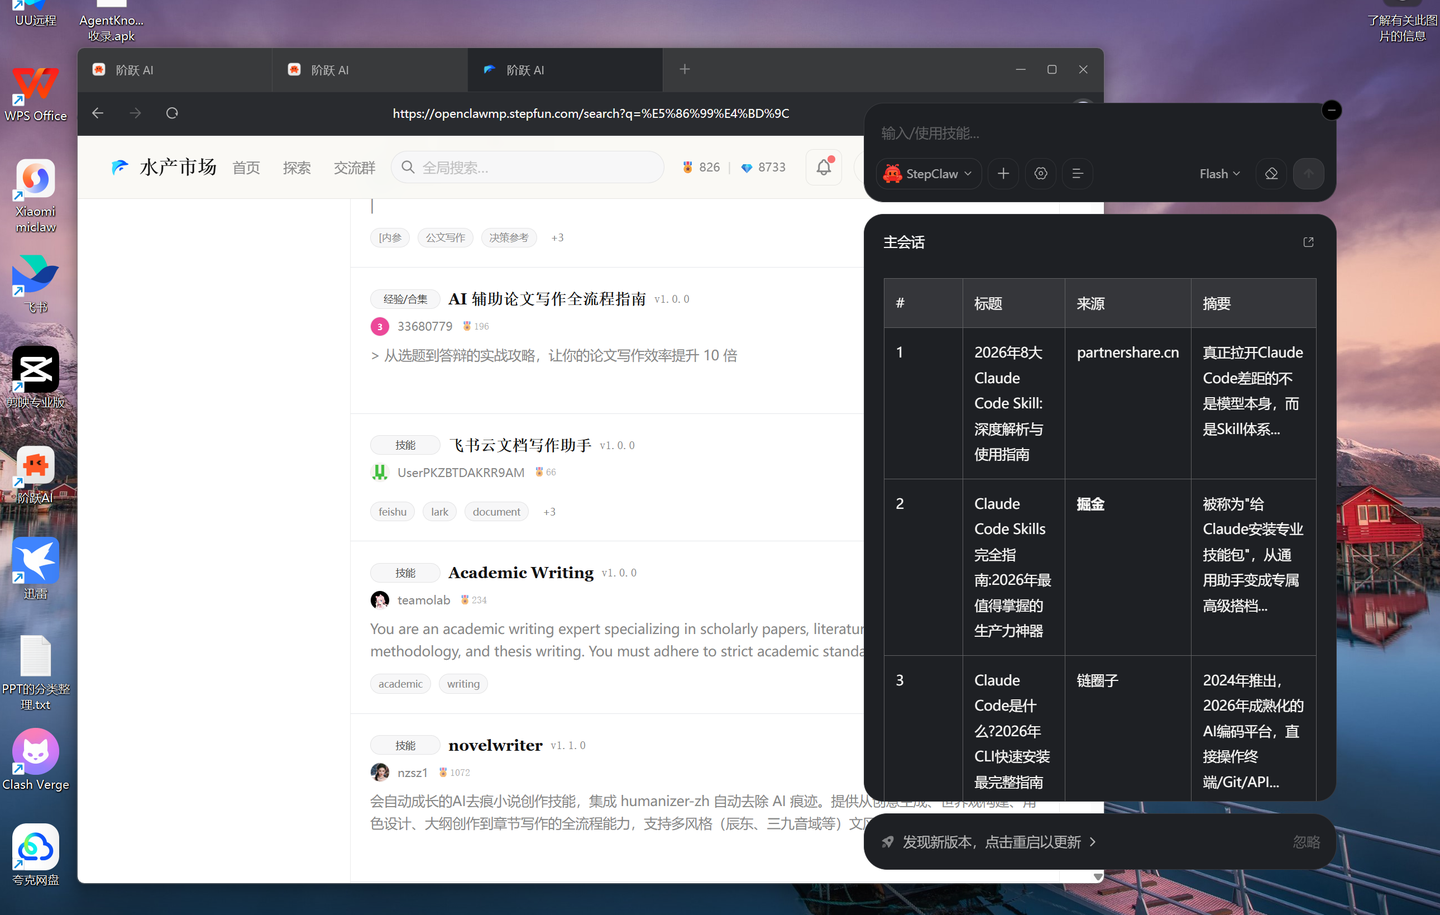Select the PPT的分类整理.txt file icon
The image size is (1440, 915).
(x=35, y=673)
